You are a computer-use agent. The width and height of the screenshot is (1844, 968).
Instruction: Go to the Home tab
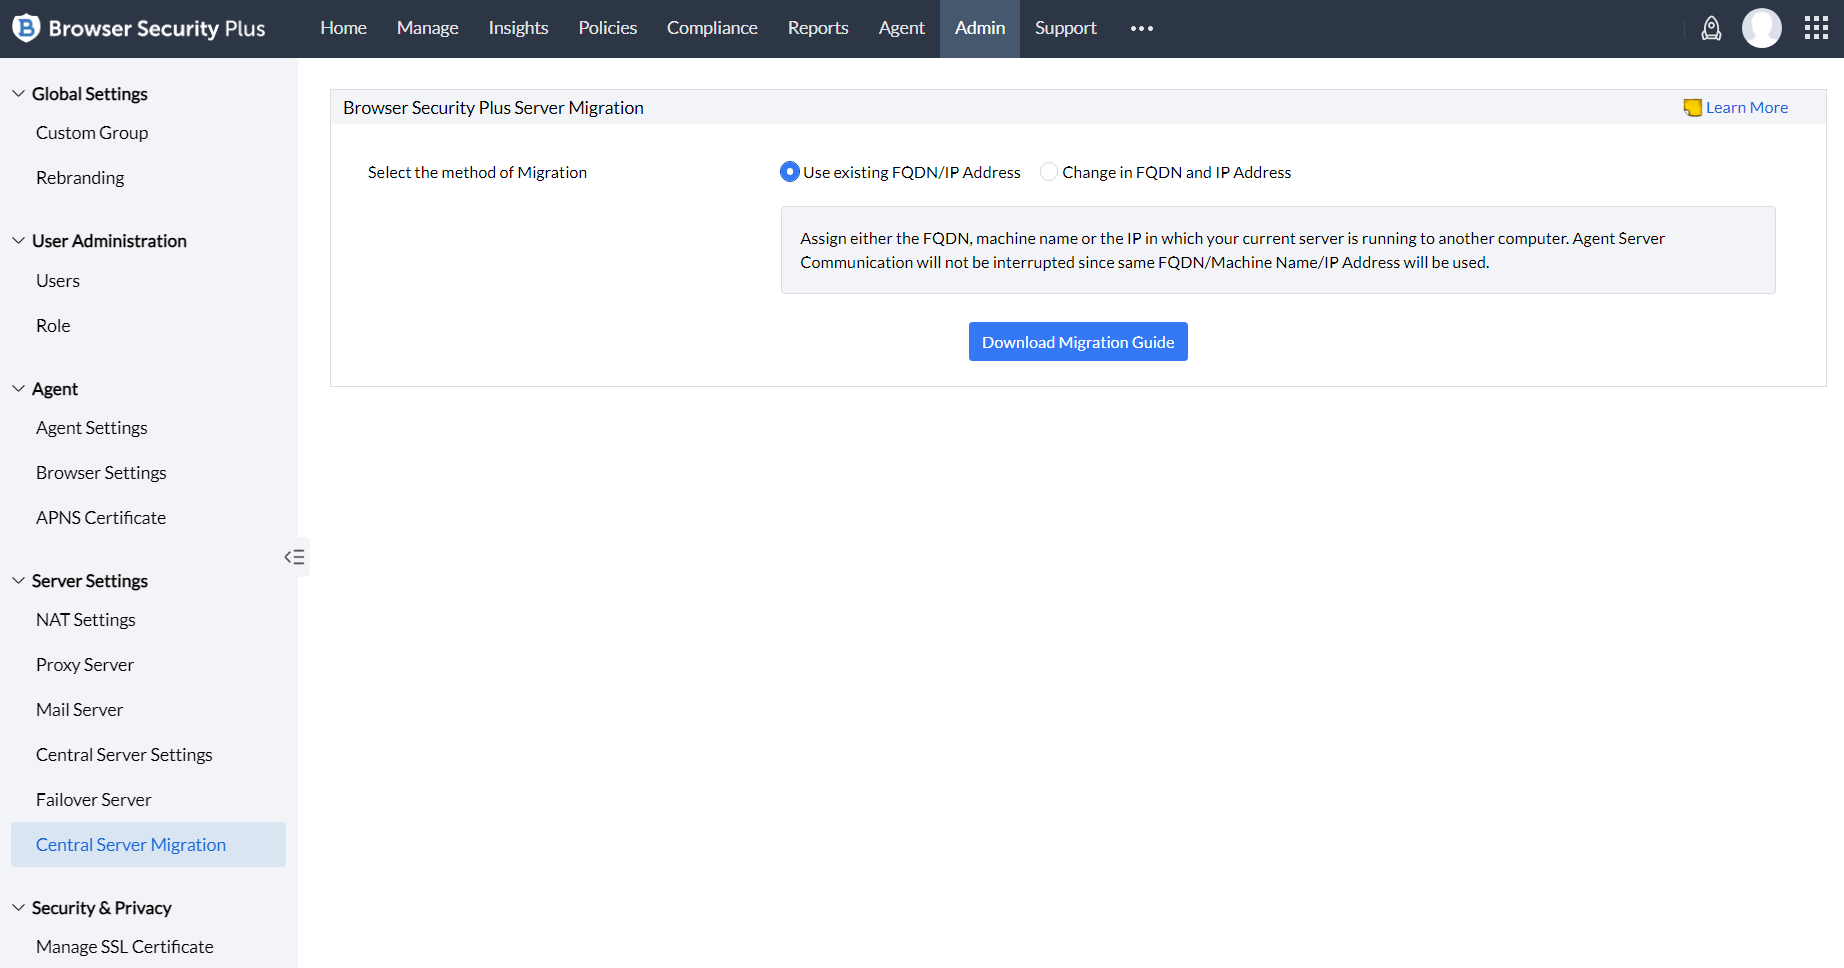[x=343, y=28]
